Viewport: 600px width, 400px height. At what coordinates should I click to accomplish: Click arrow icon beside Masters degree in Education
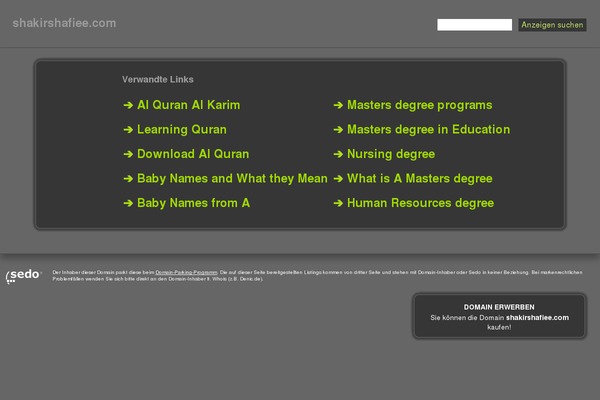(x=338, y=129)
